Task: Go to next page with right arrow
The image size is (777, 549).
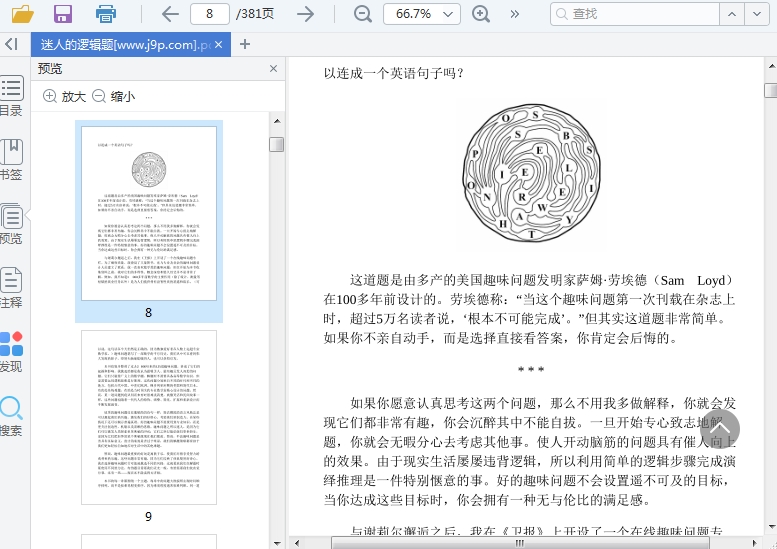Action: tap(306, 14)
